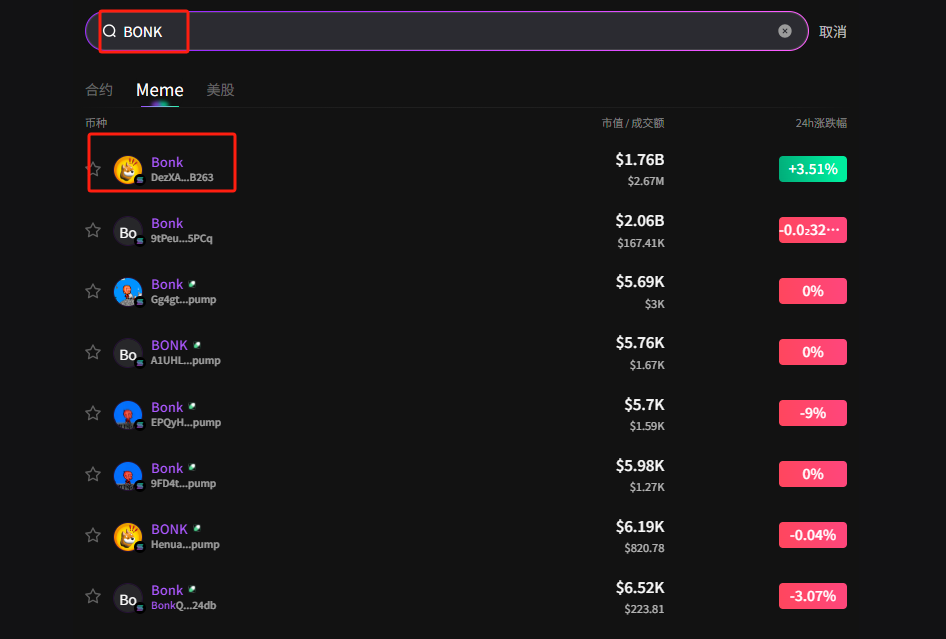Viewport: 946px width, 639px height.
Task: Click the $2.06B market cap value
Action: (x=640, y=221)
